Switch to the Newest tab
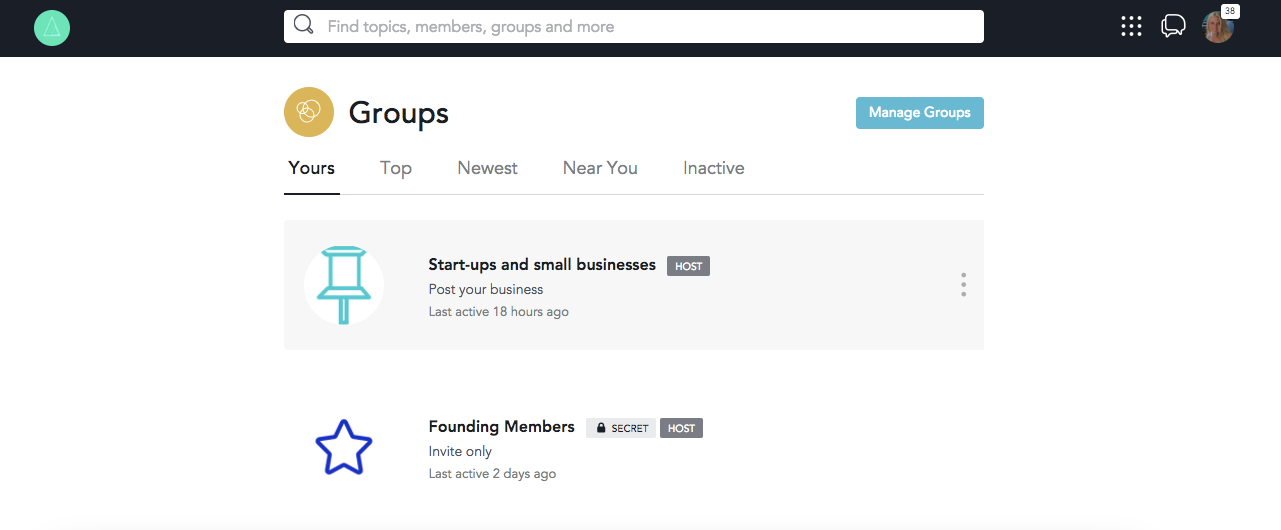 click(487, 168)
